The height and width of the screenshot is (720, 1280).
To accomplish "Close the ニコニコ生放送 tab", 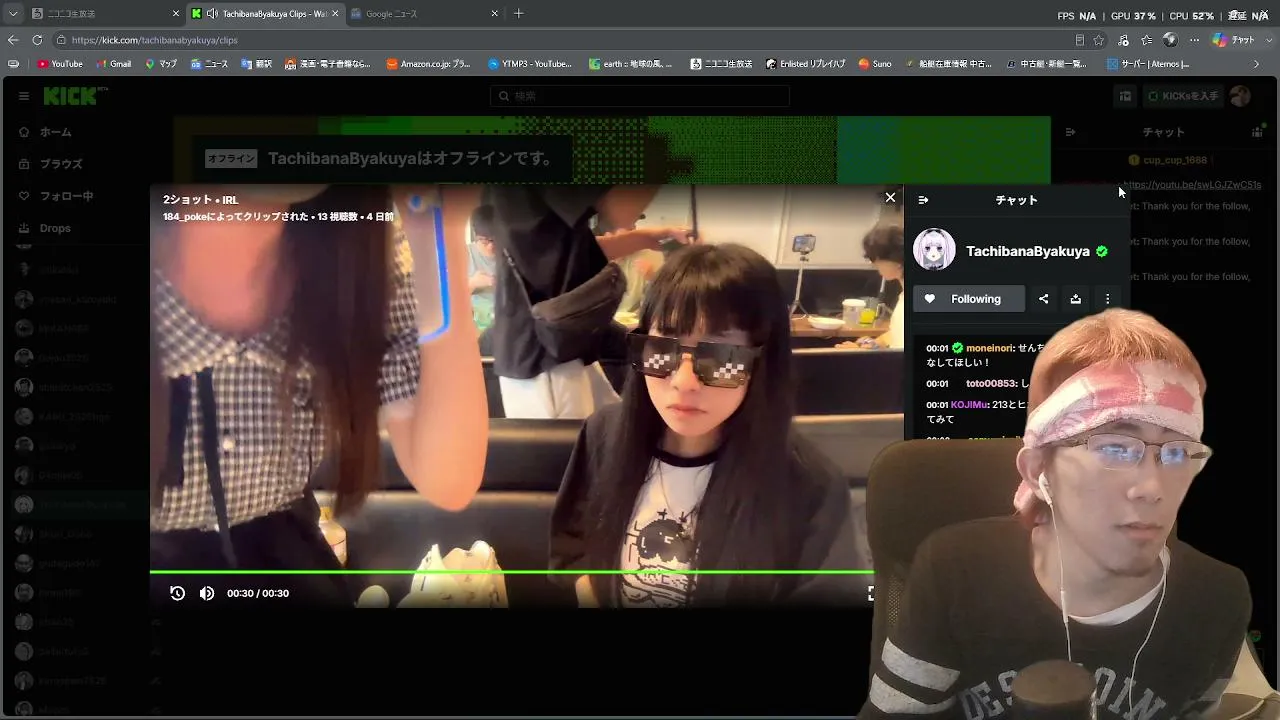I will coord(176,14).
